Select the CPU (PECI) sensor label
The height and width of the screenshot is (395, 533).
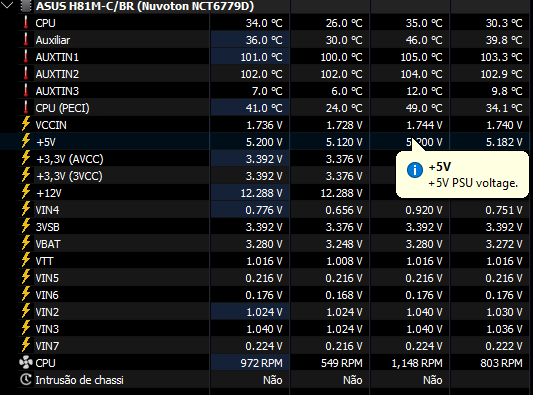63,108
